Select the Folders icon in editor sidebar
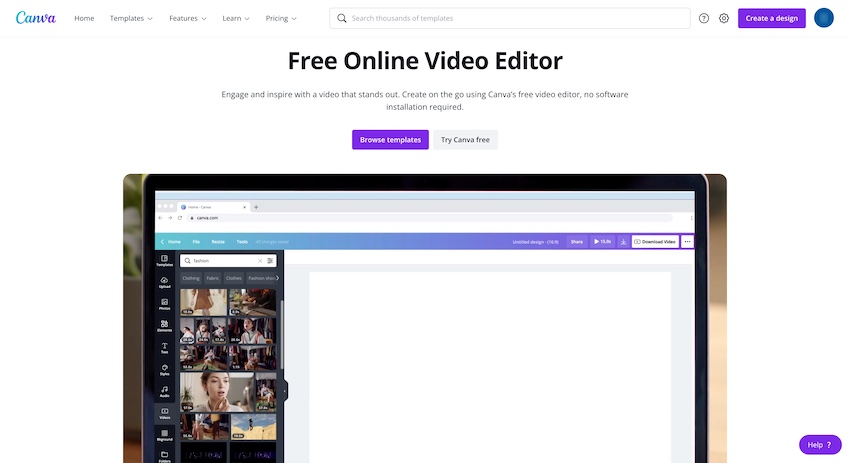The width and height of the screenshot is (850, 463). 164,456
